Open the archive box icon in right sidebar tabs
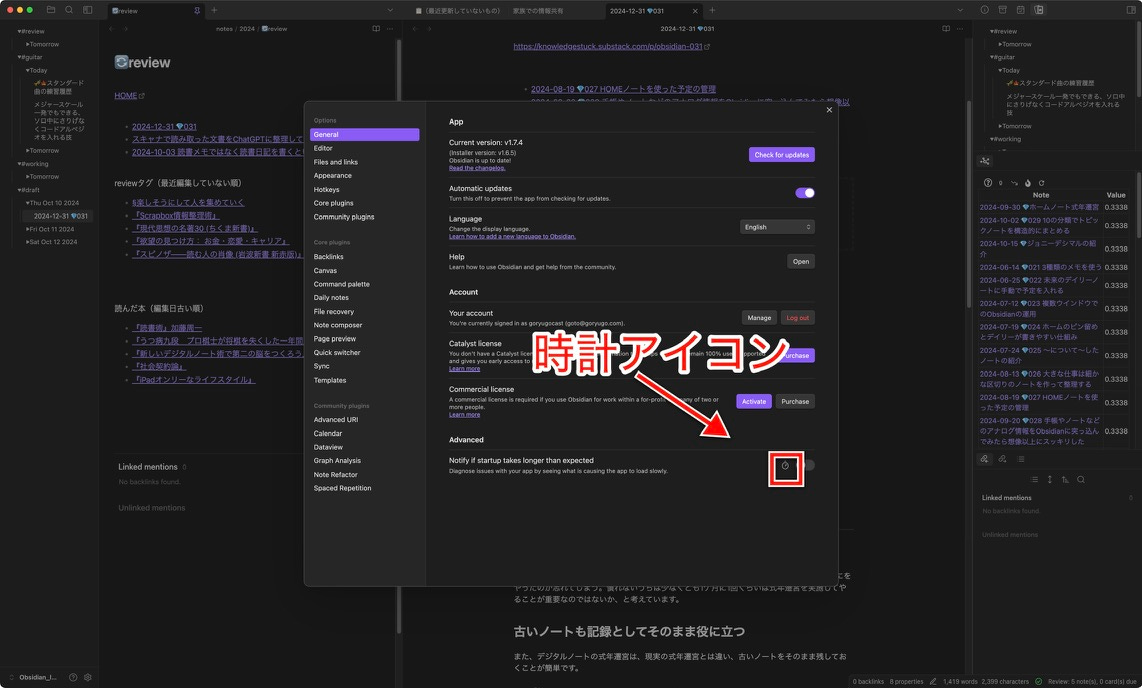The width and height of the screenshot is (1142, 688). [1003, 10]
